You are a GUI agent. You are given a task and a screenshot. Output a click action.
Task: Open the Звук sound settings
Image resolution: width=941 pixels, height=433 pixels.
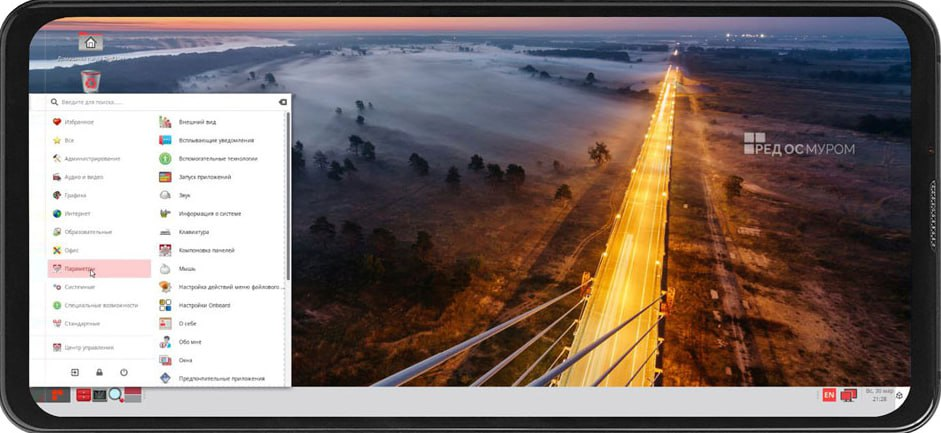221,196
